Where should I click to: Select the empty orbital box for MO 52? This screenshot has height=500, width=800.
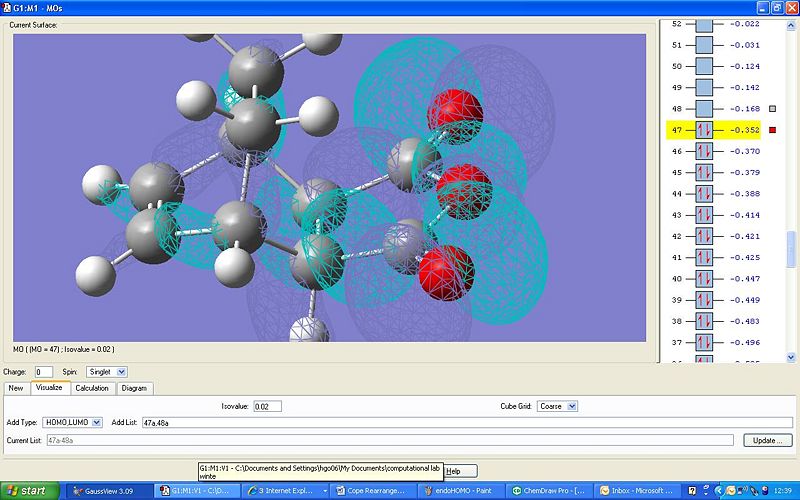[704, 24]
